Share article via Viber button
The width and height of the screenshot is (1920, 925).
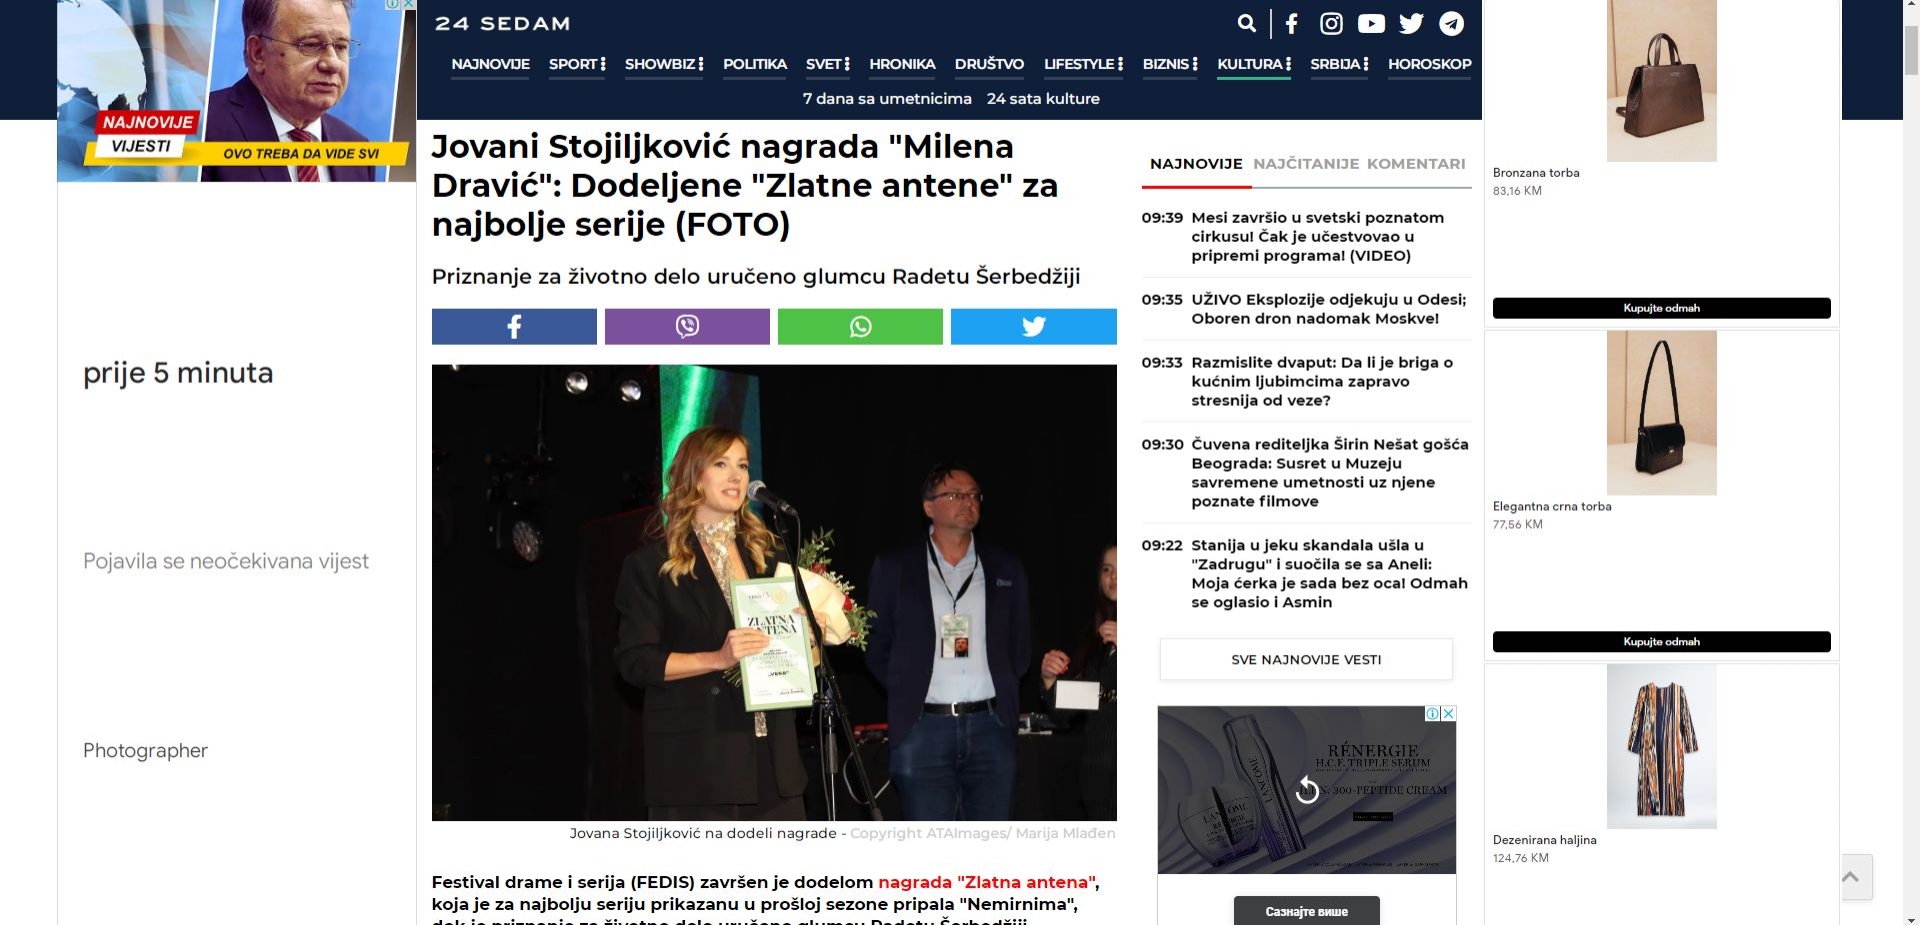[x=687, y=327]
